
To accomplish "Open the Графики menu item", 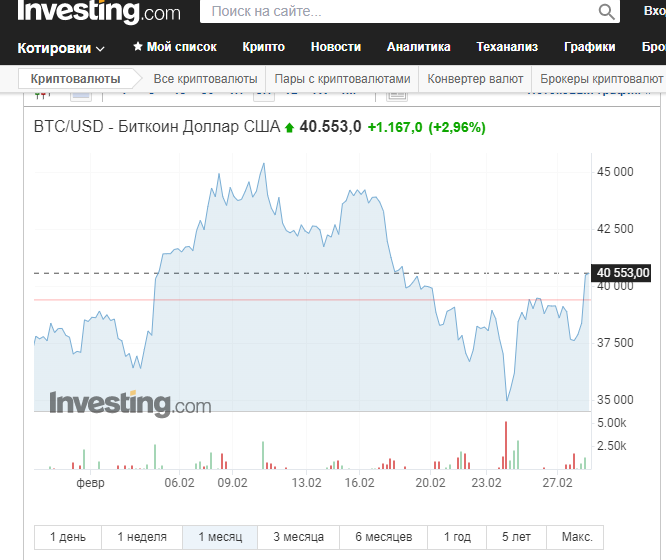I will [589, 47].
